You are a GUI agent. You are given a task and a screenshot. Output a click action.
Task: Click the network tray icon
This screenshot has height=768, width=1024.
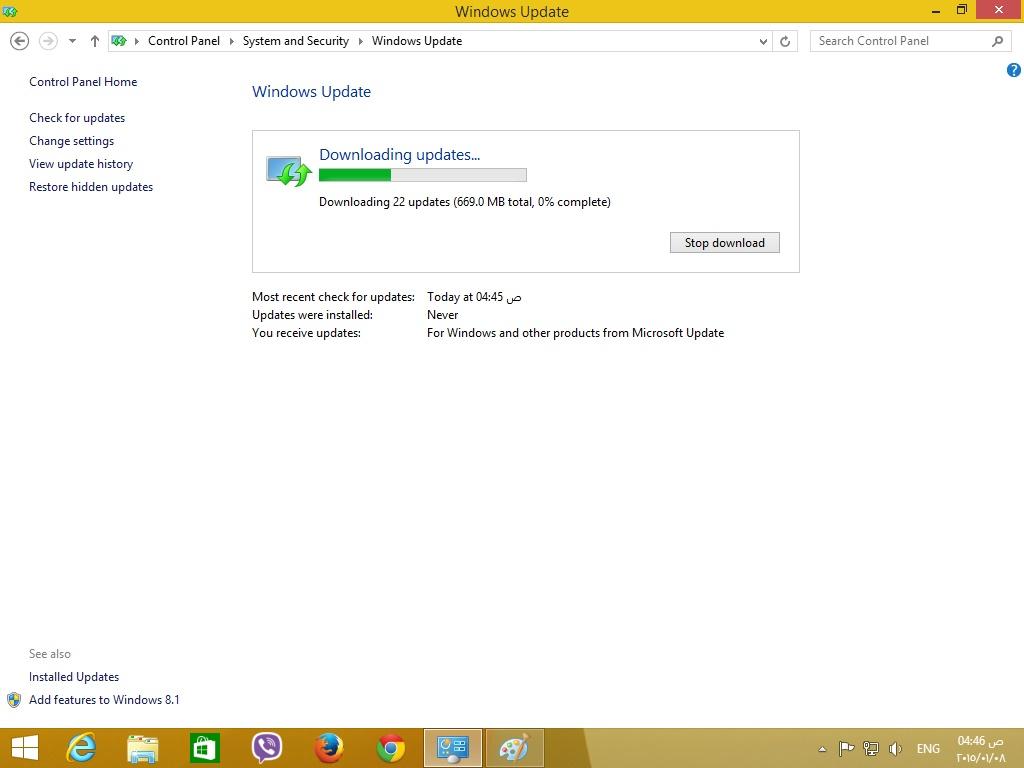pos(871,748)
